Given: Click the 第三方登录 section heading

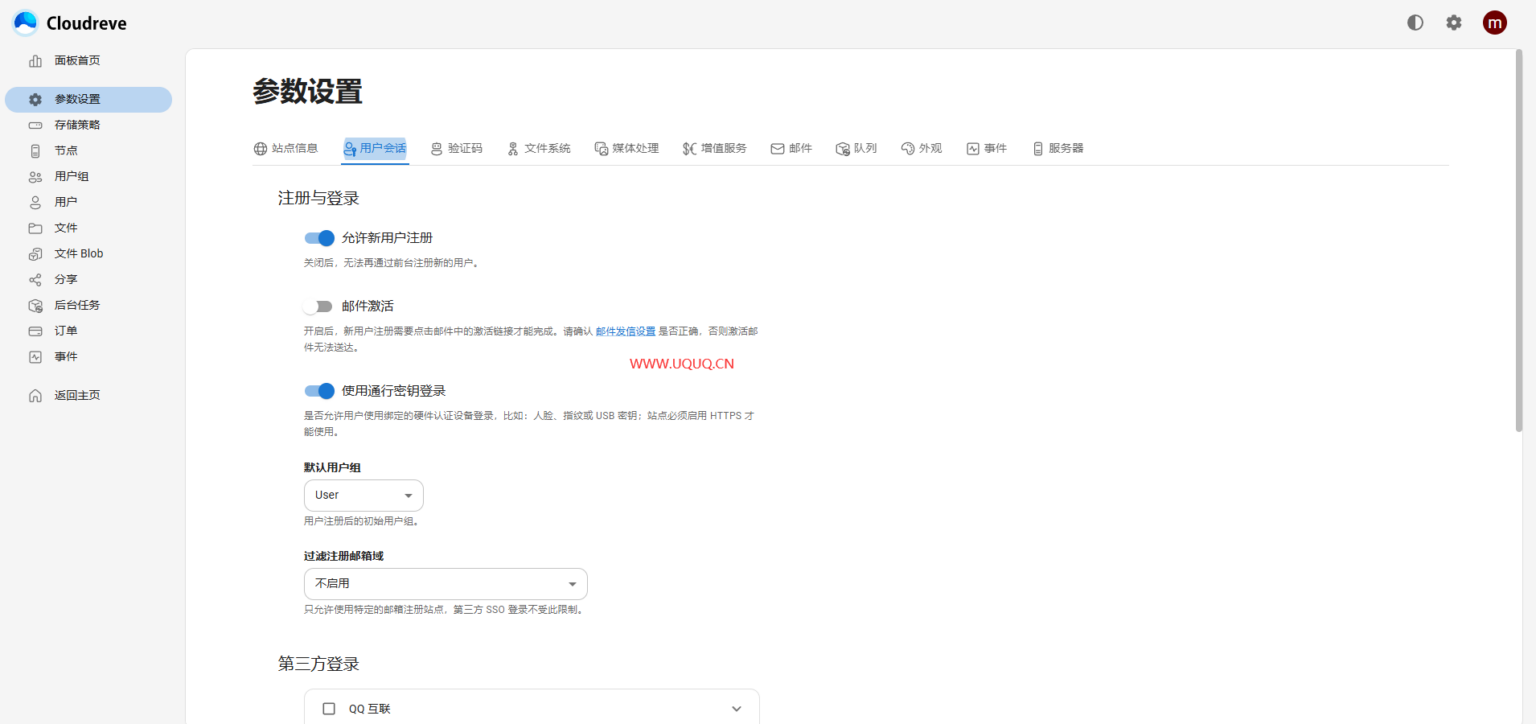Looking at the screenshot, I should (318, 664).
